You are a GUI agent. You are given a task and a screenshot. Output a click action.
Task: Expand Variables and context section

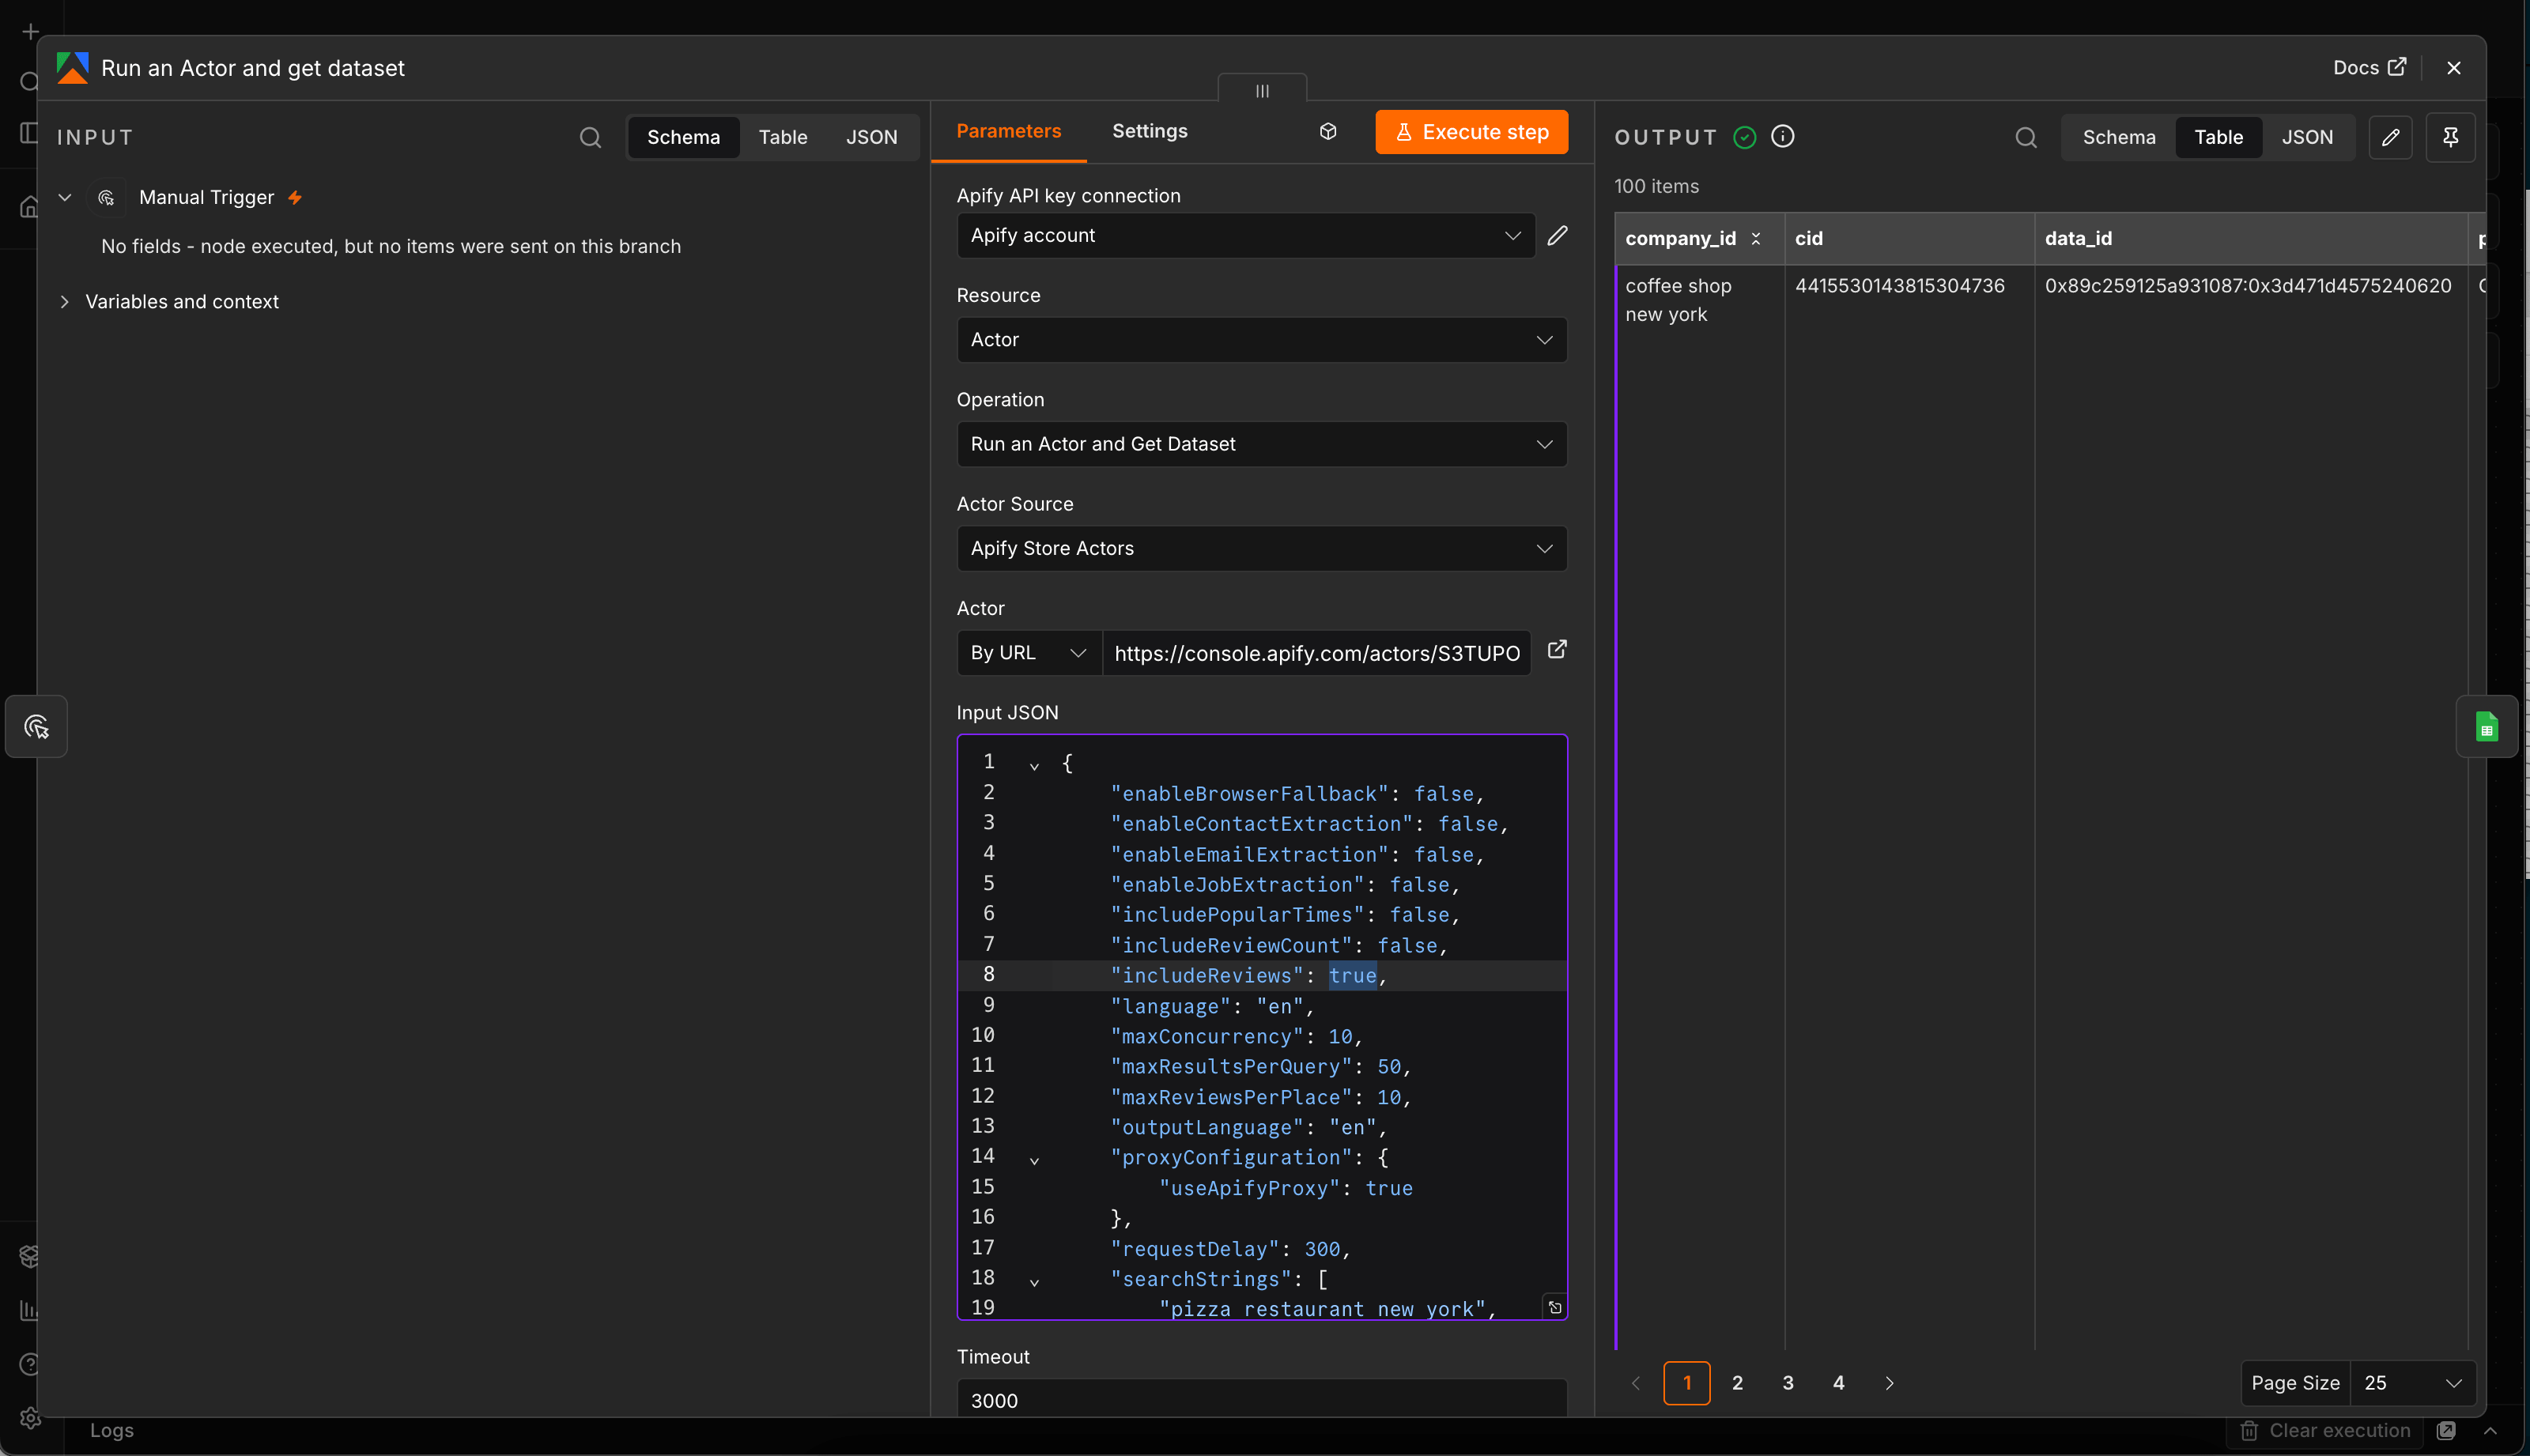tap(65, 301)
